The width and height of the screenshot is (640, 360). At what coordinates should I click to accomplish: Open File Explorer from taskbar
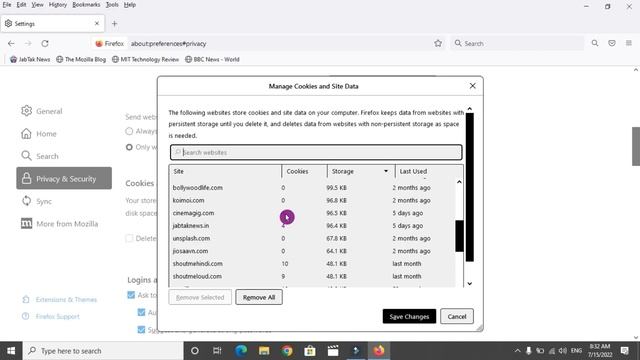pyautogui.click(x=264, y=351)
